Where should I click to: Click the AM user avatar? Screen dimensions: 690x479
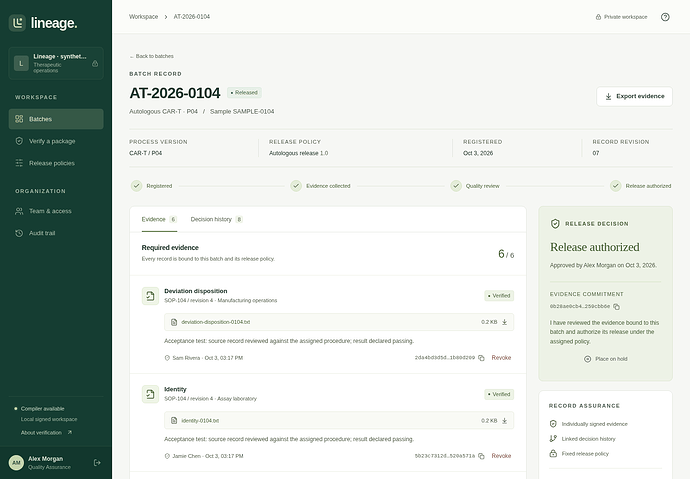pos(16,463)
